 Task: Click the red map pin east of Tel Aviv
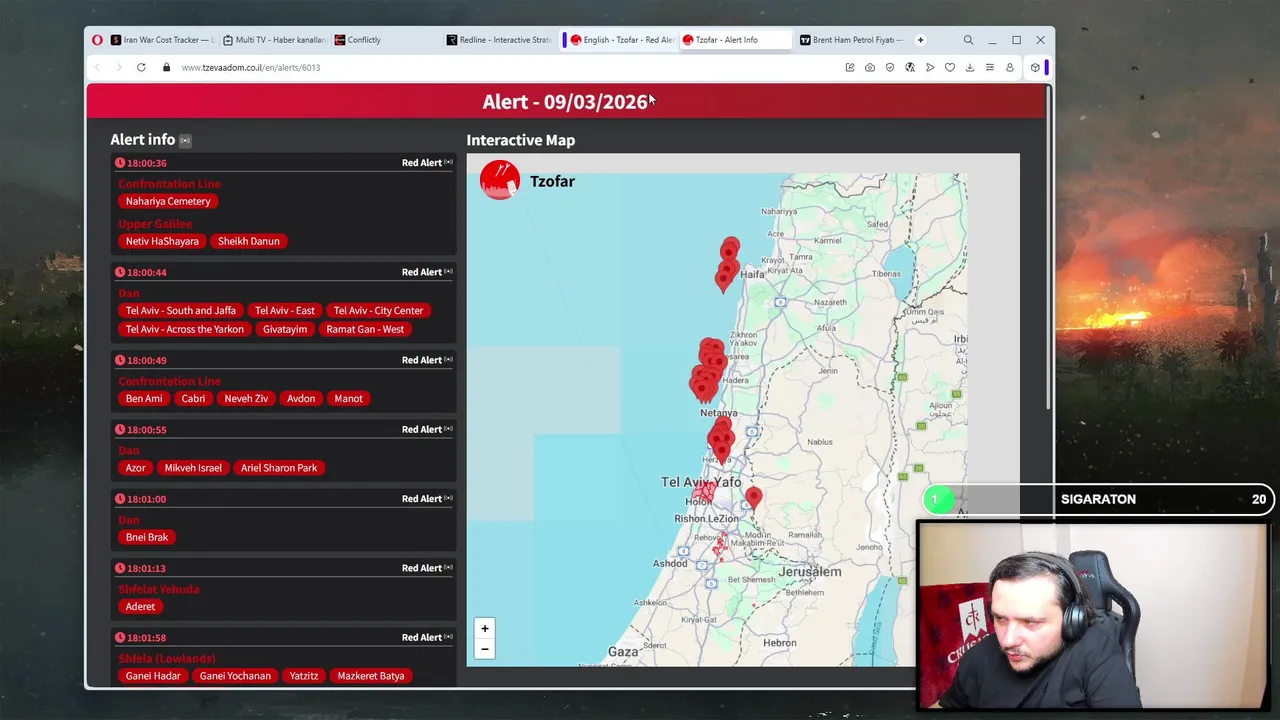[x=753, y=497]
